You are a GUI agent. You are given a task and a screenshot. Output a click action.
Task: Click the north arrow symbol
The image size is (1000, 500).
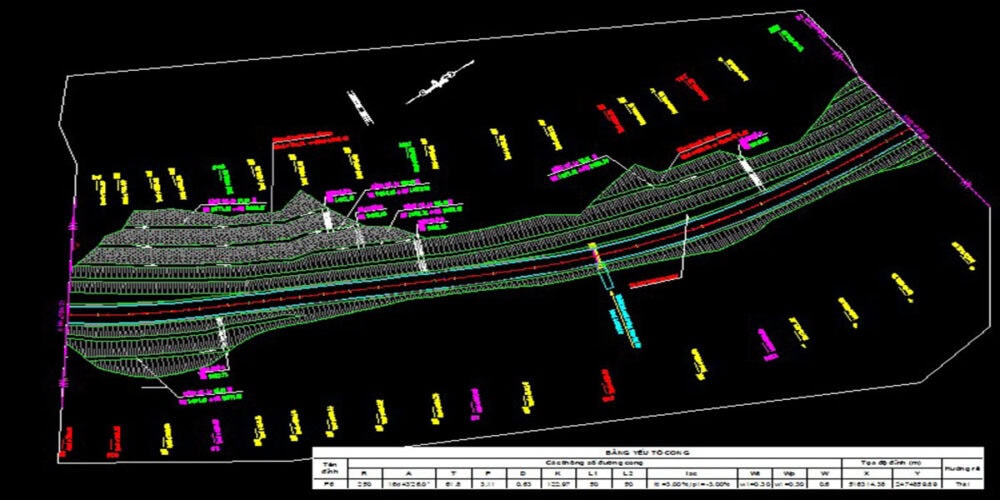pyautogui.click(x=438, y=87)
